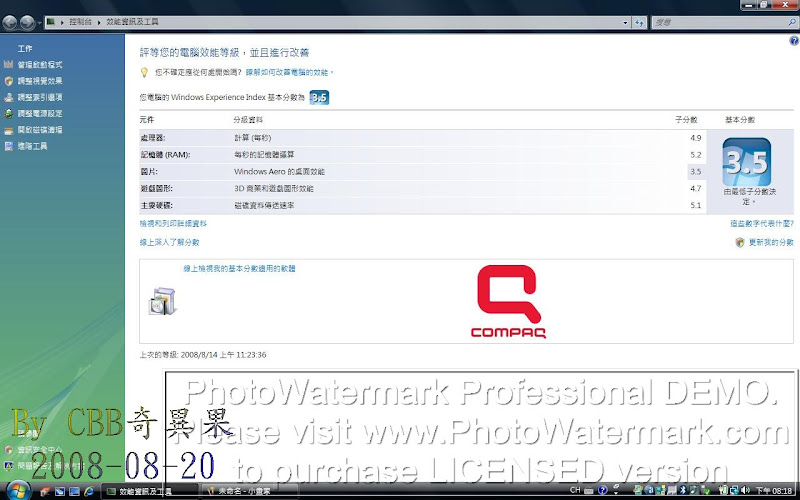Click Windows Aero 的桌面效能 description
Image resolution: width=800 pixels, height=500 pixels.
279,171
